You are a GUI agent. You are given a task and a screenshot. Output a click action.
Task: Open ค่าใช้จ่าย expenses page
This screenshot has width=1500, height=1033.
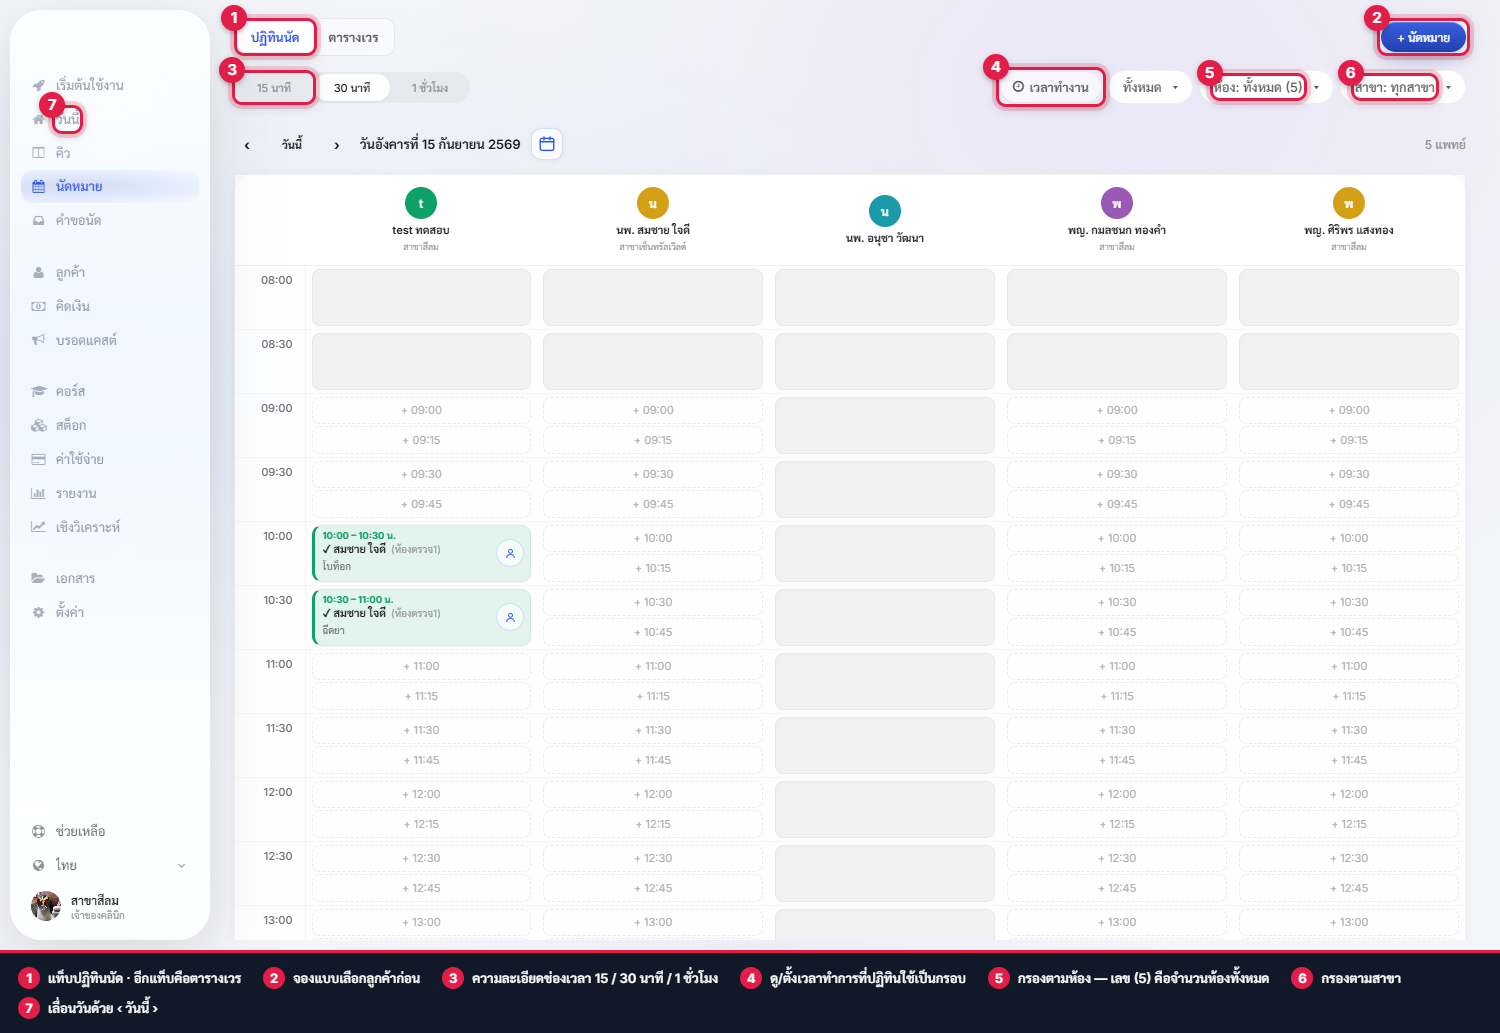110,460
